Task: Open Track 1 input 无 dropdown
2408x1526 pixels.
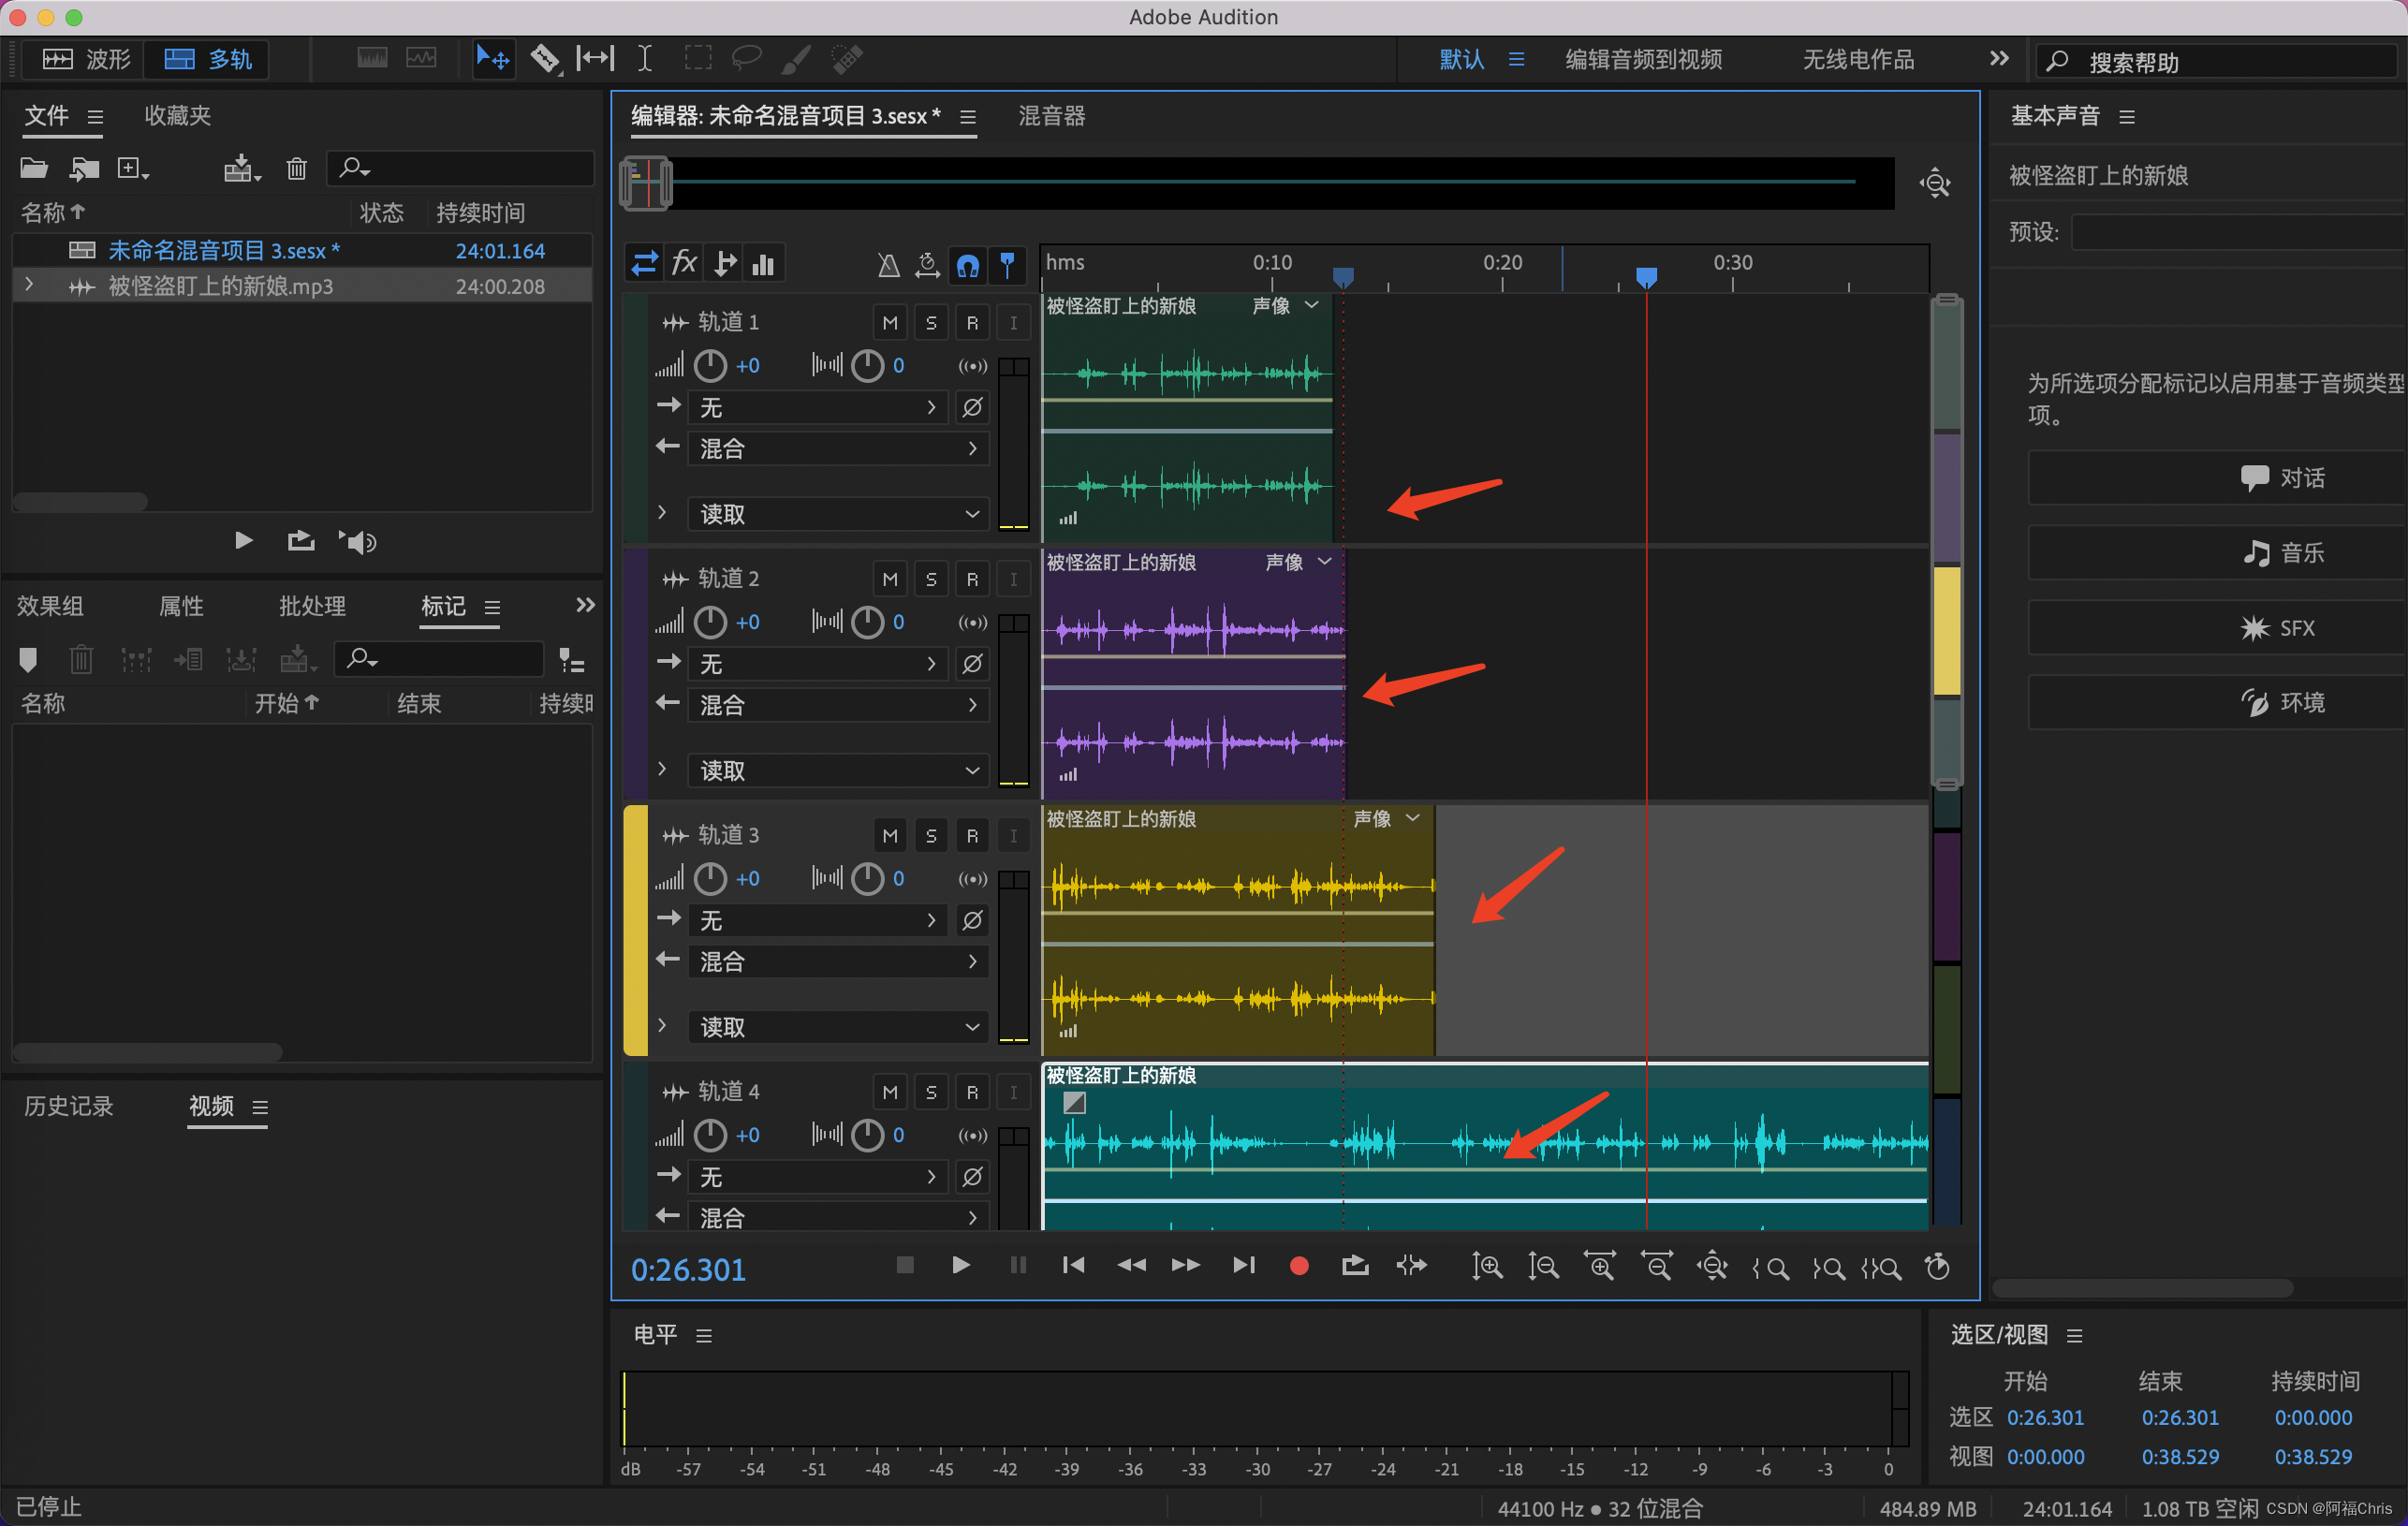Action: pos(819,407)
